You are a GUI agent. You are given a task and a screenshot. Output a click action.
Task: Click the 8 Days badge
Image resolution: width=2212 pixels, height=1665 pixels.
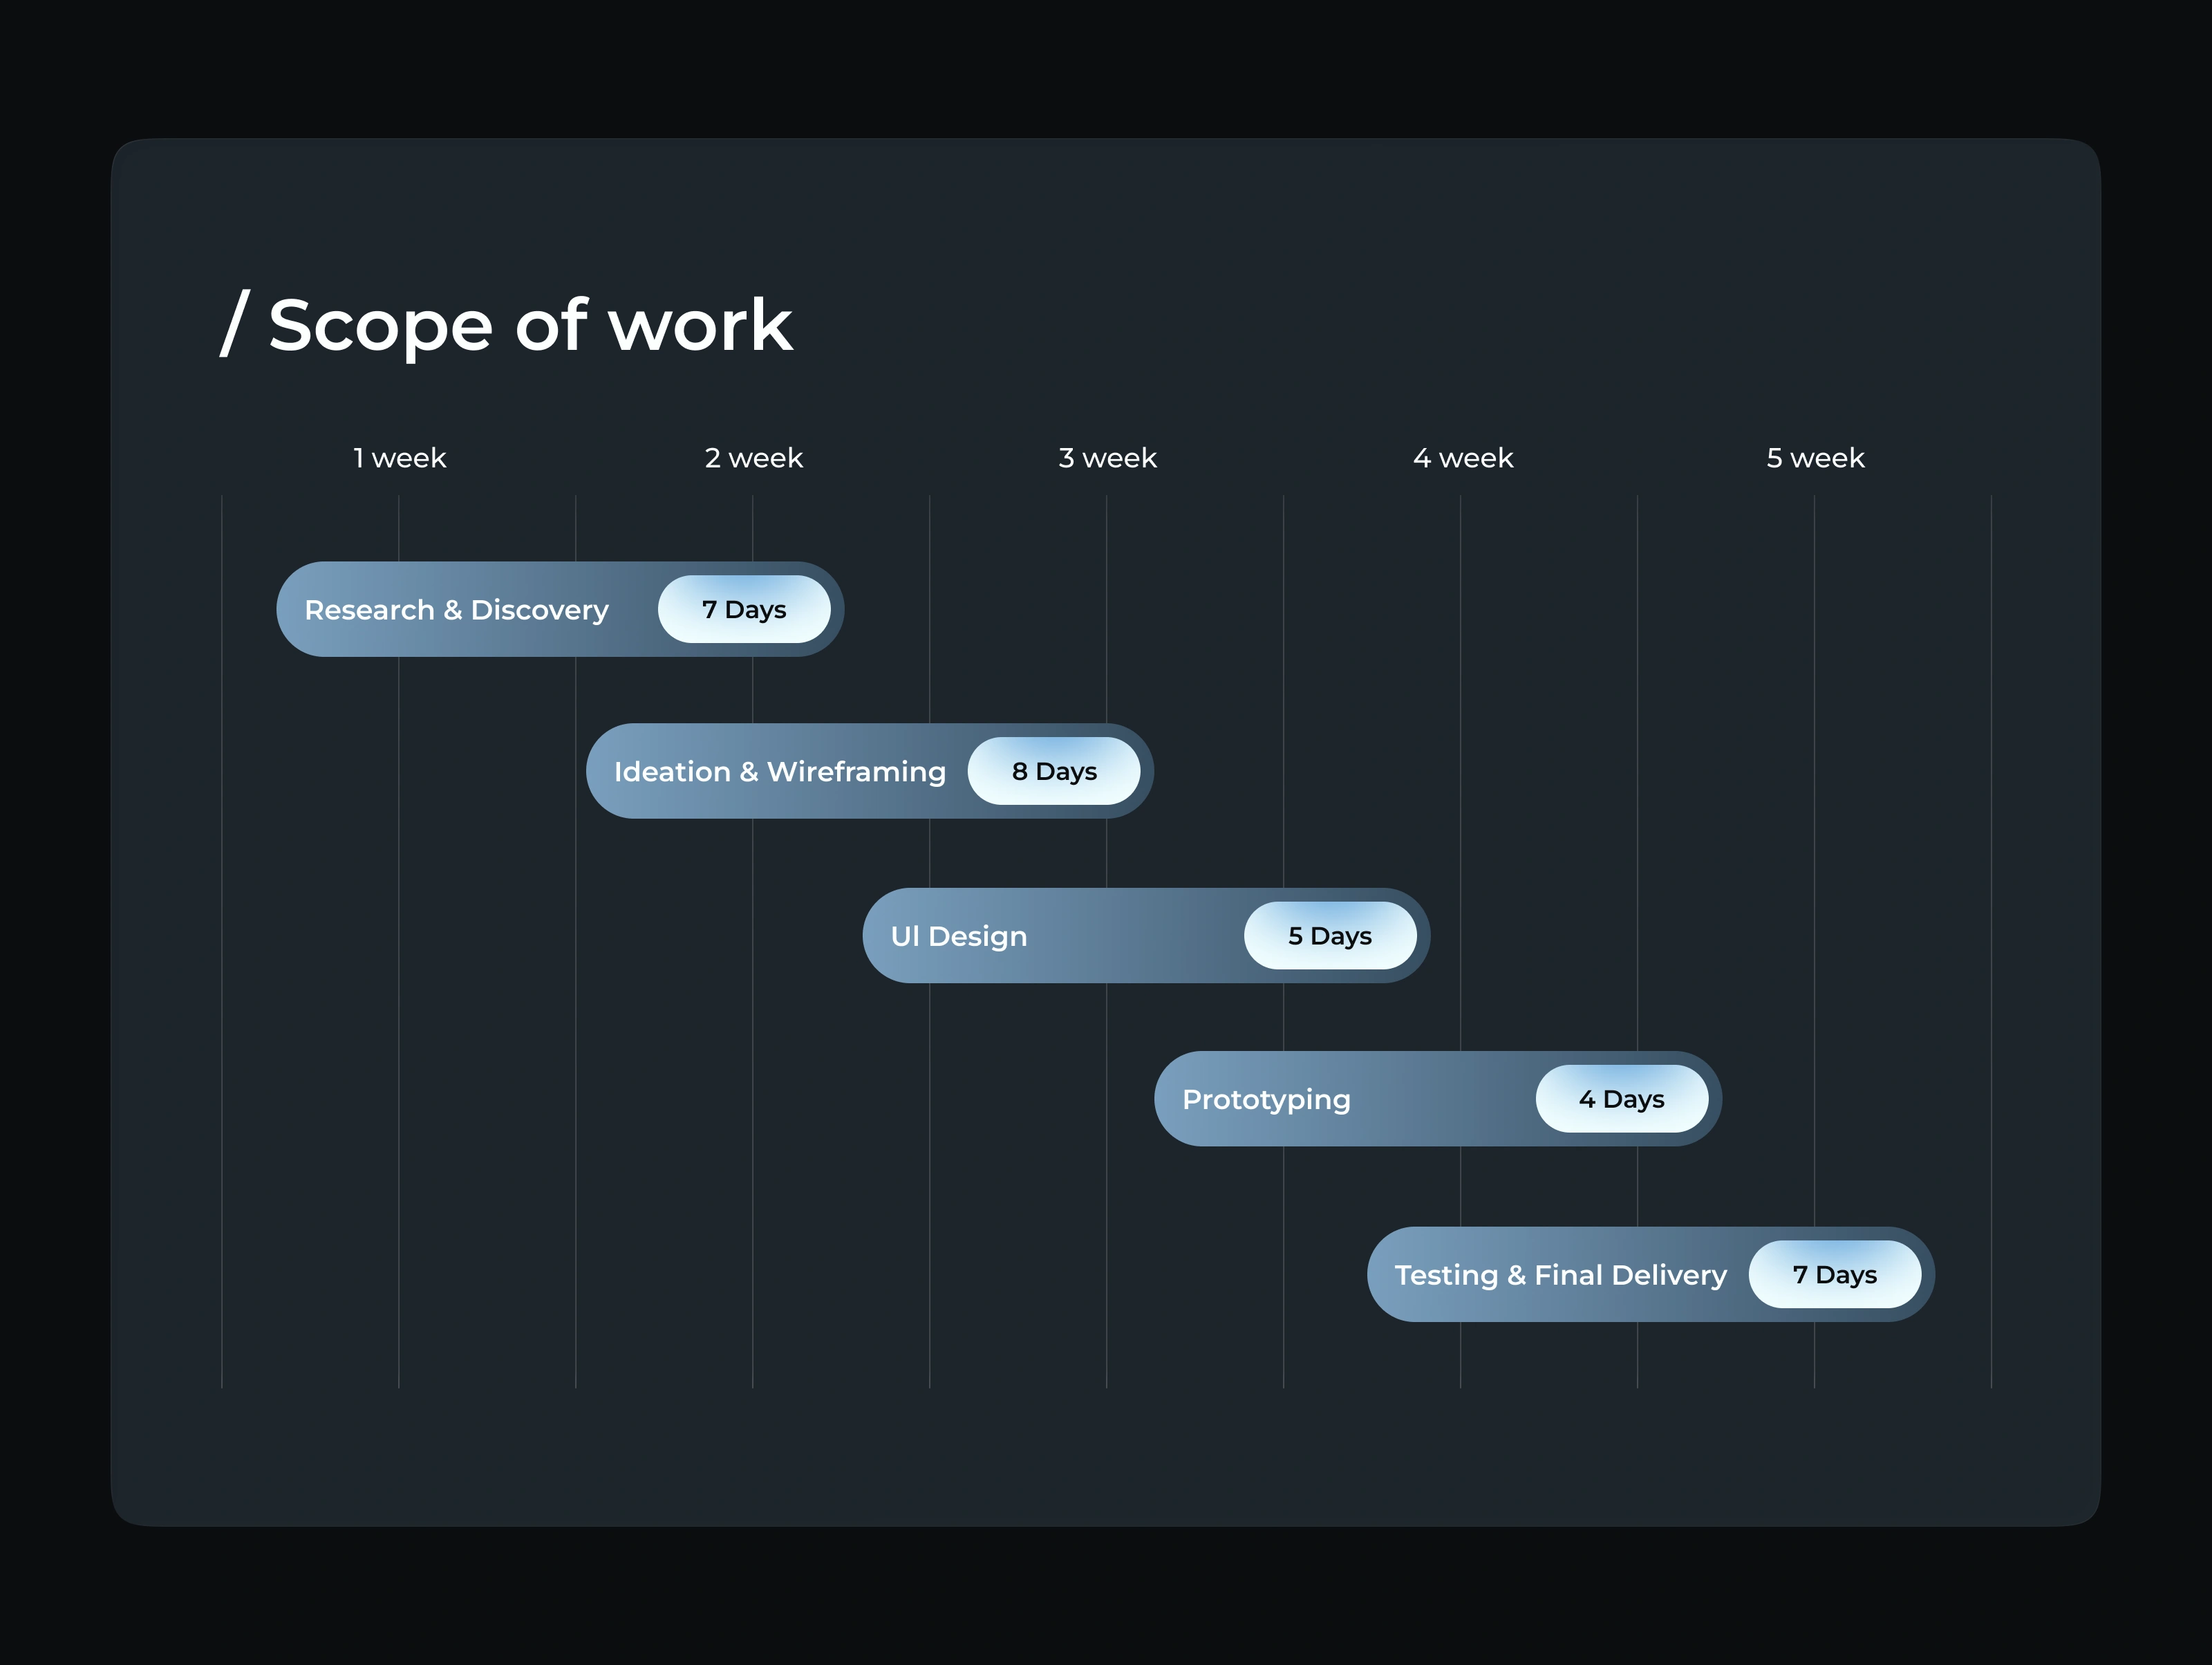[x=1054, y=771]
